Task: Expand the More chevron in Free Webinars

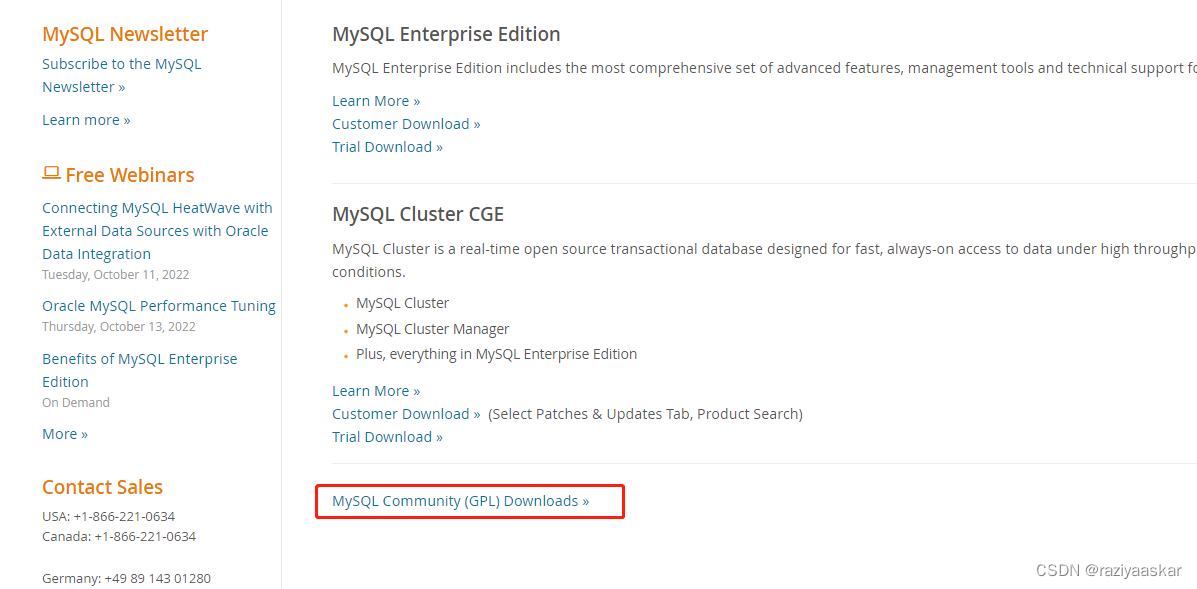Action: click(x=85, y=433)
